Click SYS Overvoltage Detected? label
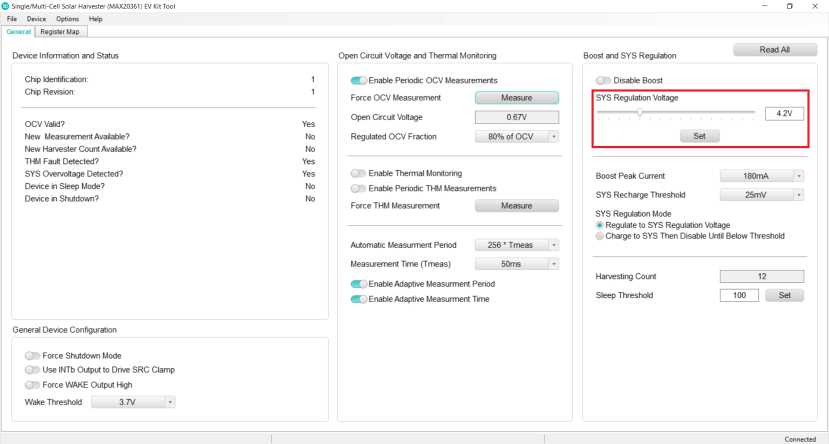The image size is (829, 444). [x=73, y=174]
